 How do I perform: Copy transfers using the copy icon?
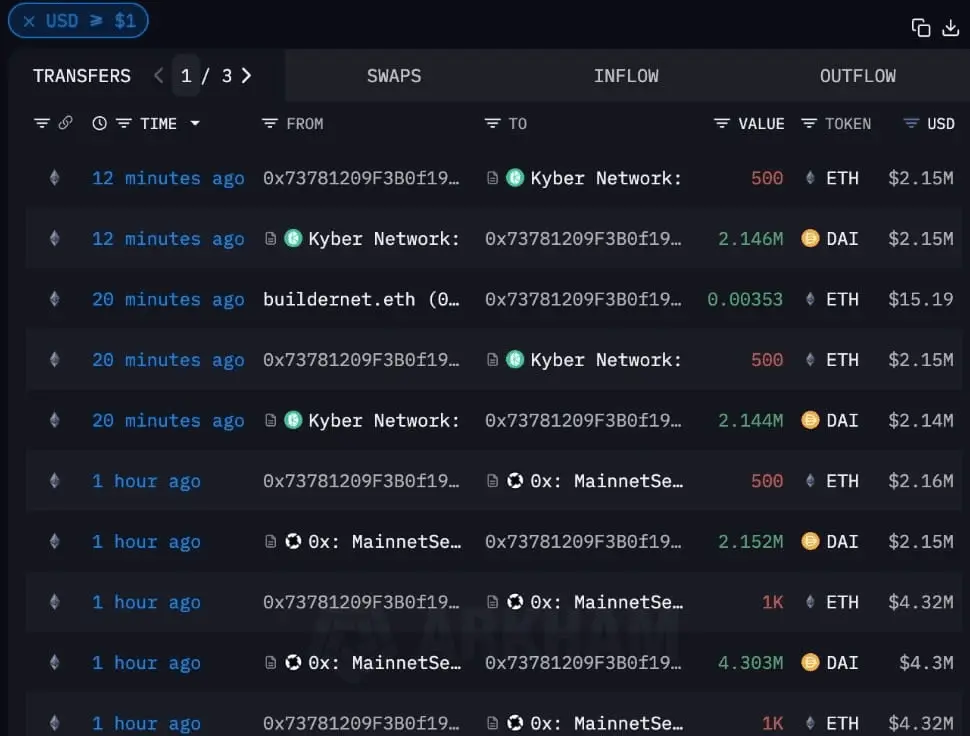pos(921,28)
